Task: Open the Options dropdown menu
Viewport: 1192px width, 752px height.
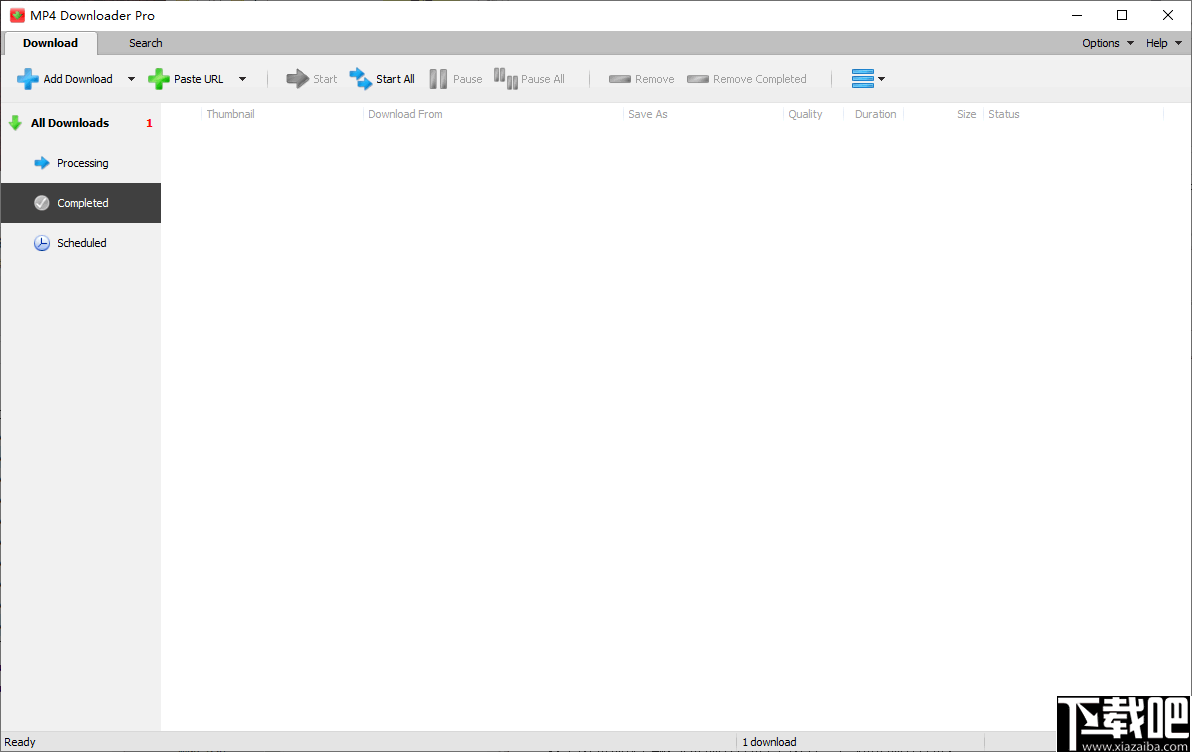Action: click(x=1108, y=43)
